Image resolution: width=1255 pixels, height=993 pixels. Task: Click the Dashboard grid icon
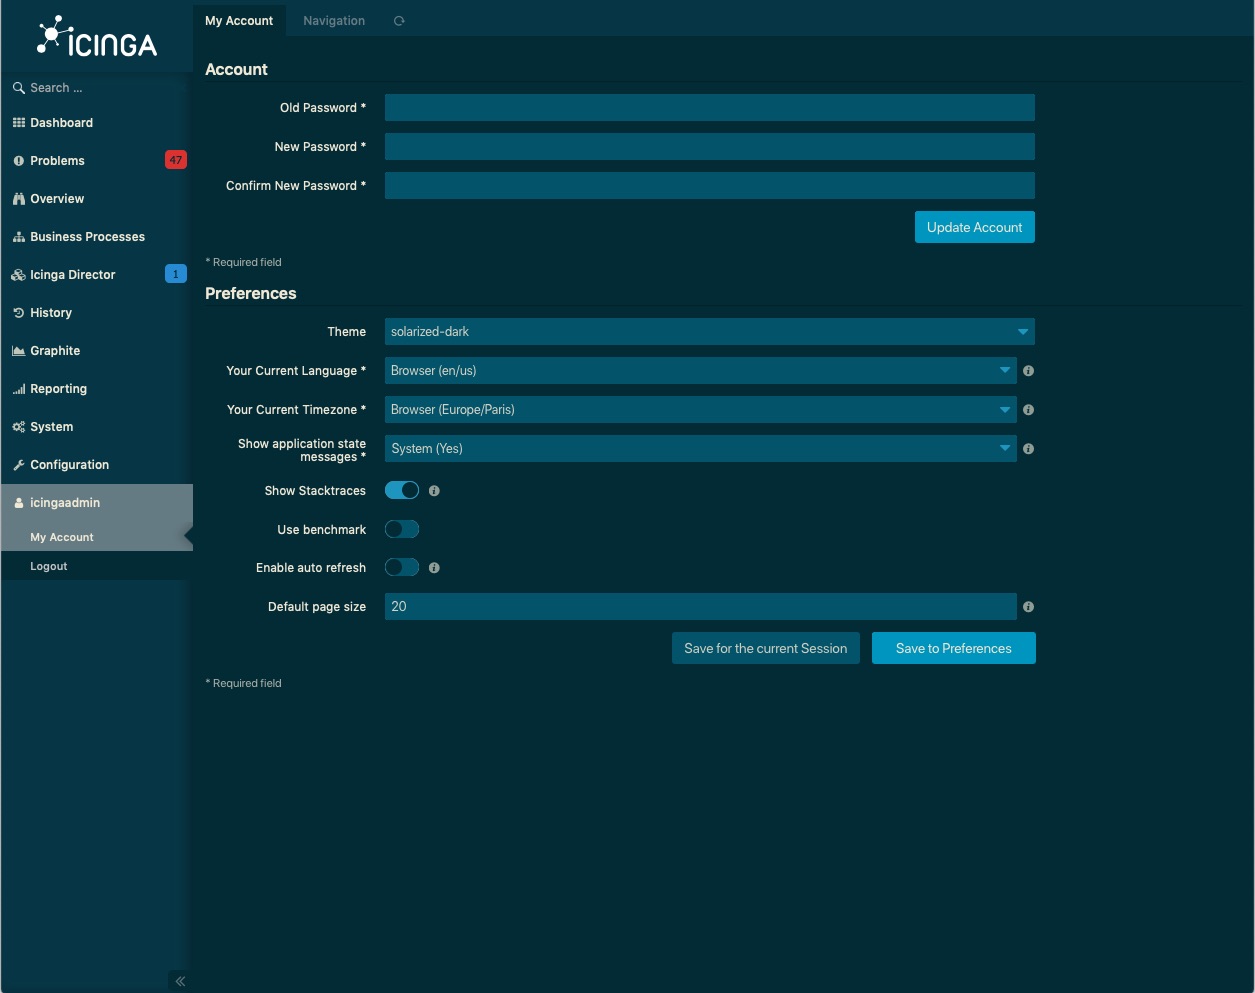[x=18, y=123]
